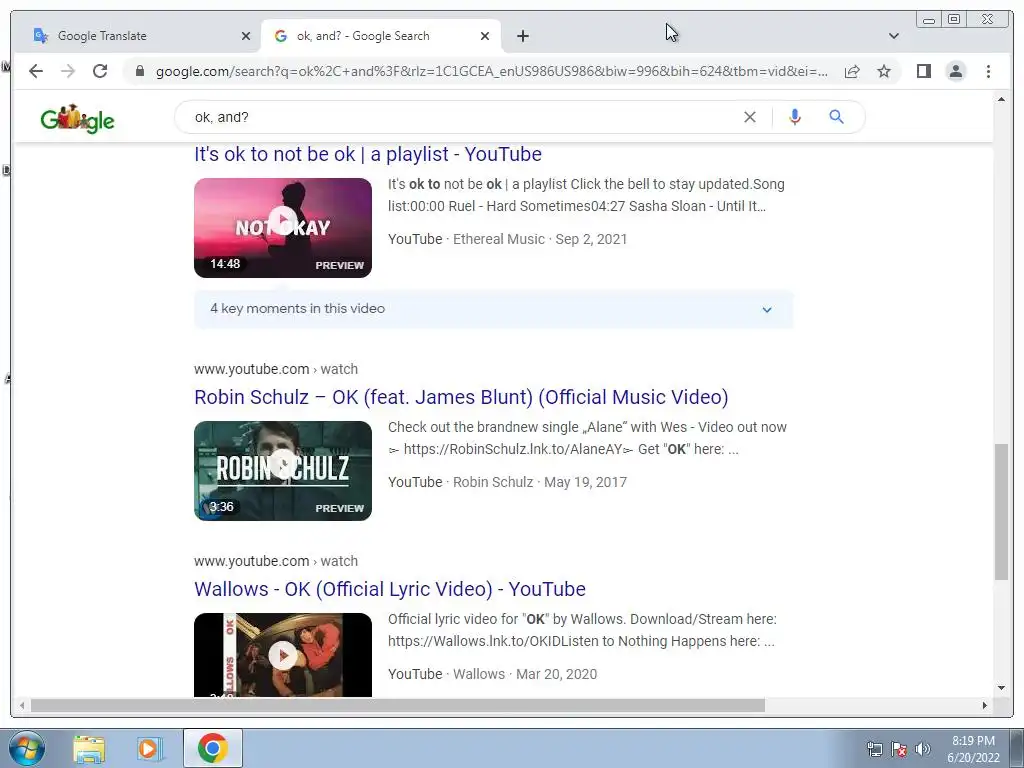
Task: Close the Google Translate tab
Action: [246, 36]
